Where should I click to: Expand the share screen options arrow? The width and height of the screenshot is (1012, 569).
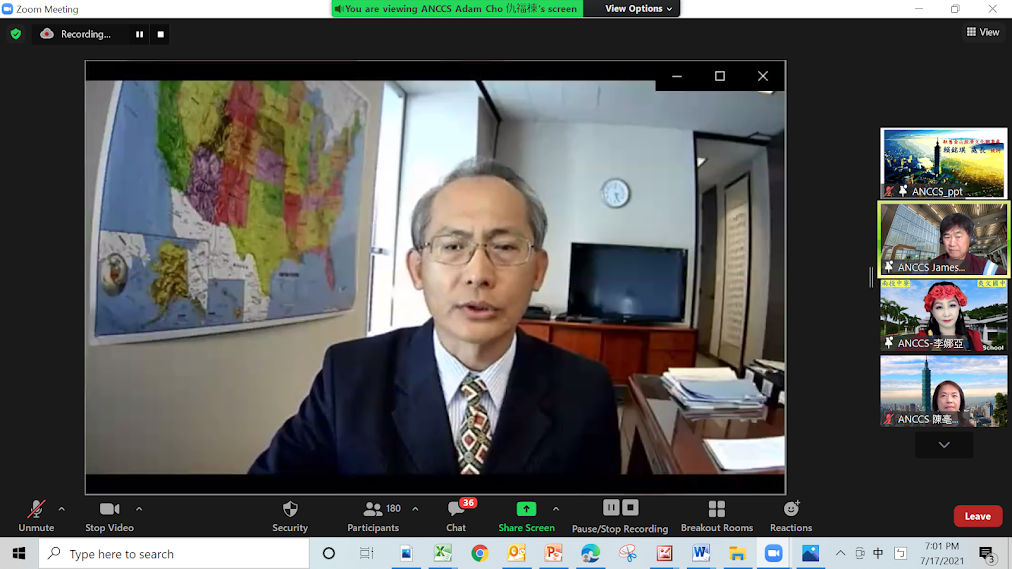(x=556, y=509)
